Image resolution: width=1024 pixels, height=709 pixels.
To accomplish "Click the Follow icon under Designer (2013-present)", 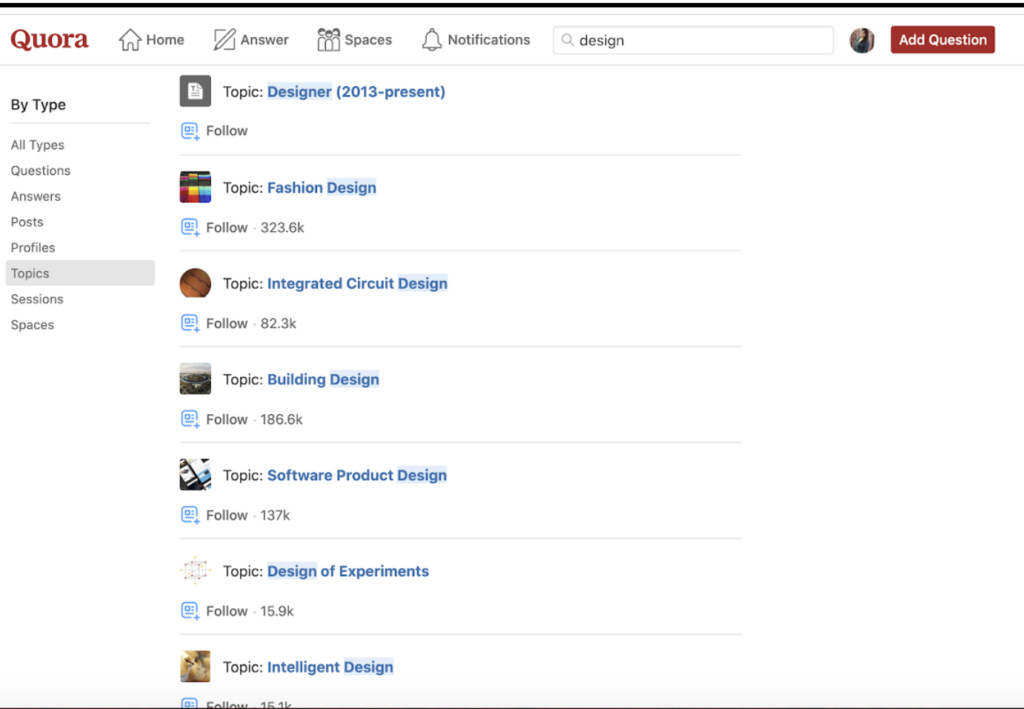I will pyautogui.click(x=190, y=130).
